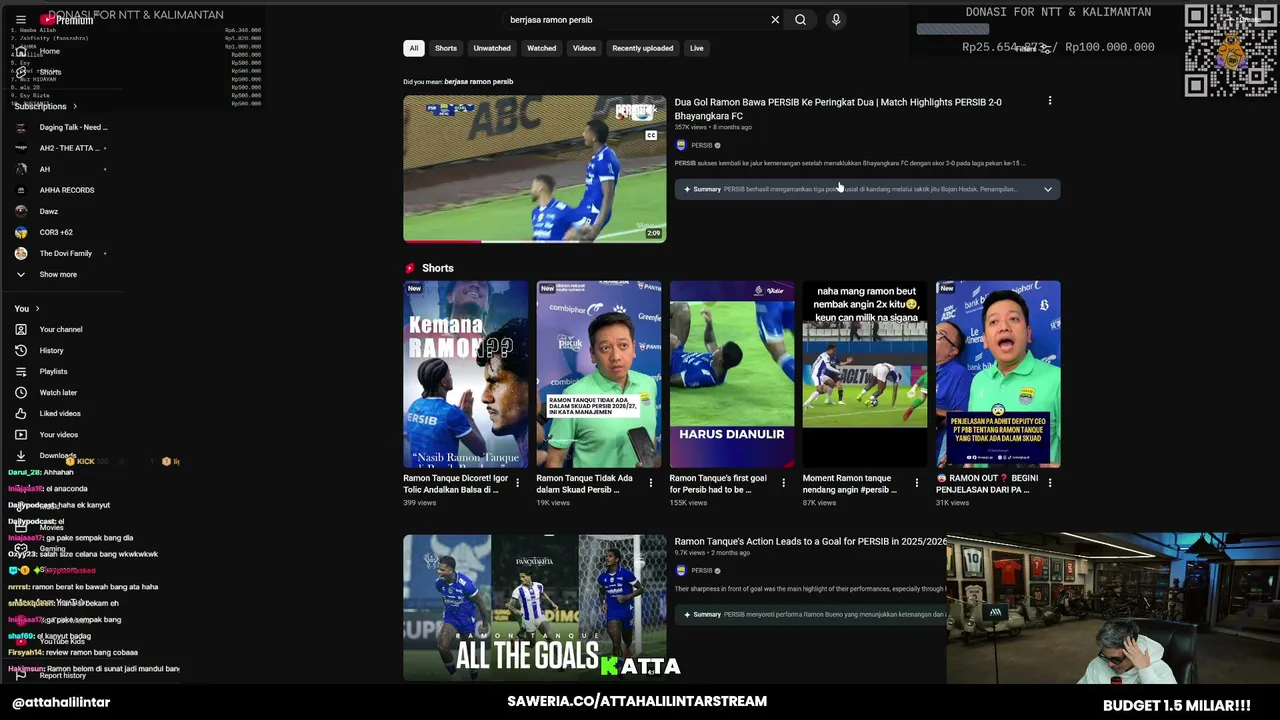Open Liked videos in the sidebar
The width and height of the screenshot is (1280, 720).
[x=60, y=413]
